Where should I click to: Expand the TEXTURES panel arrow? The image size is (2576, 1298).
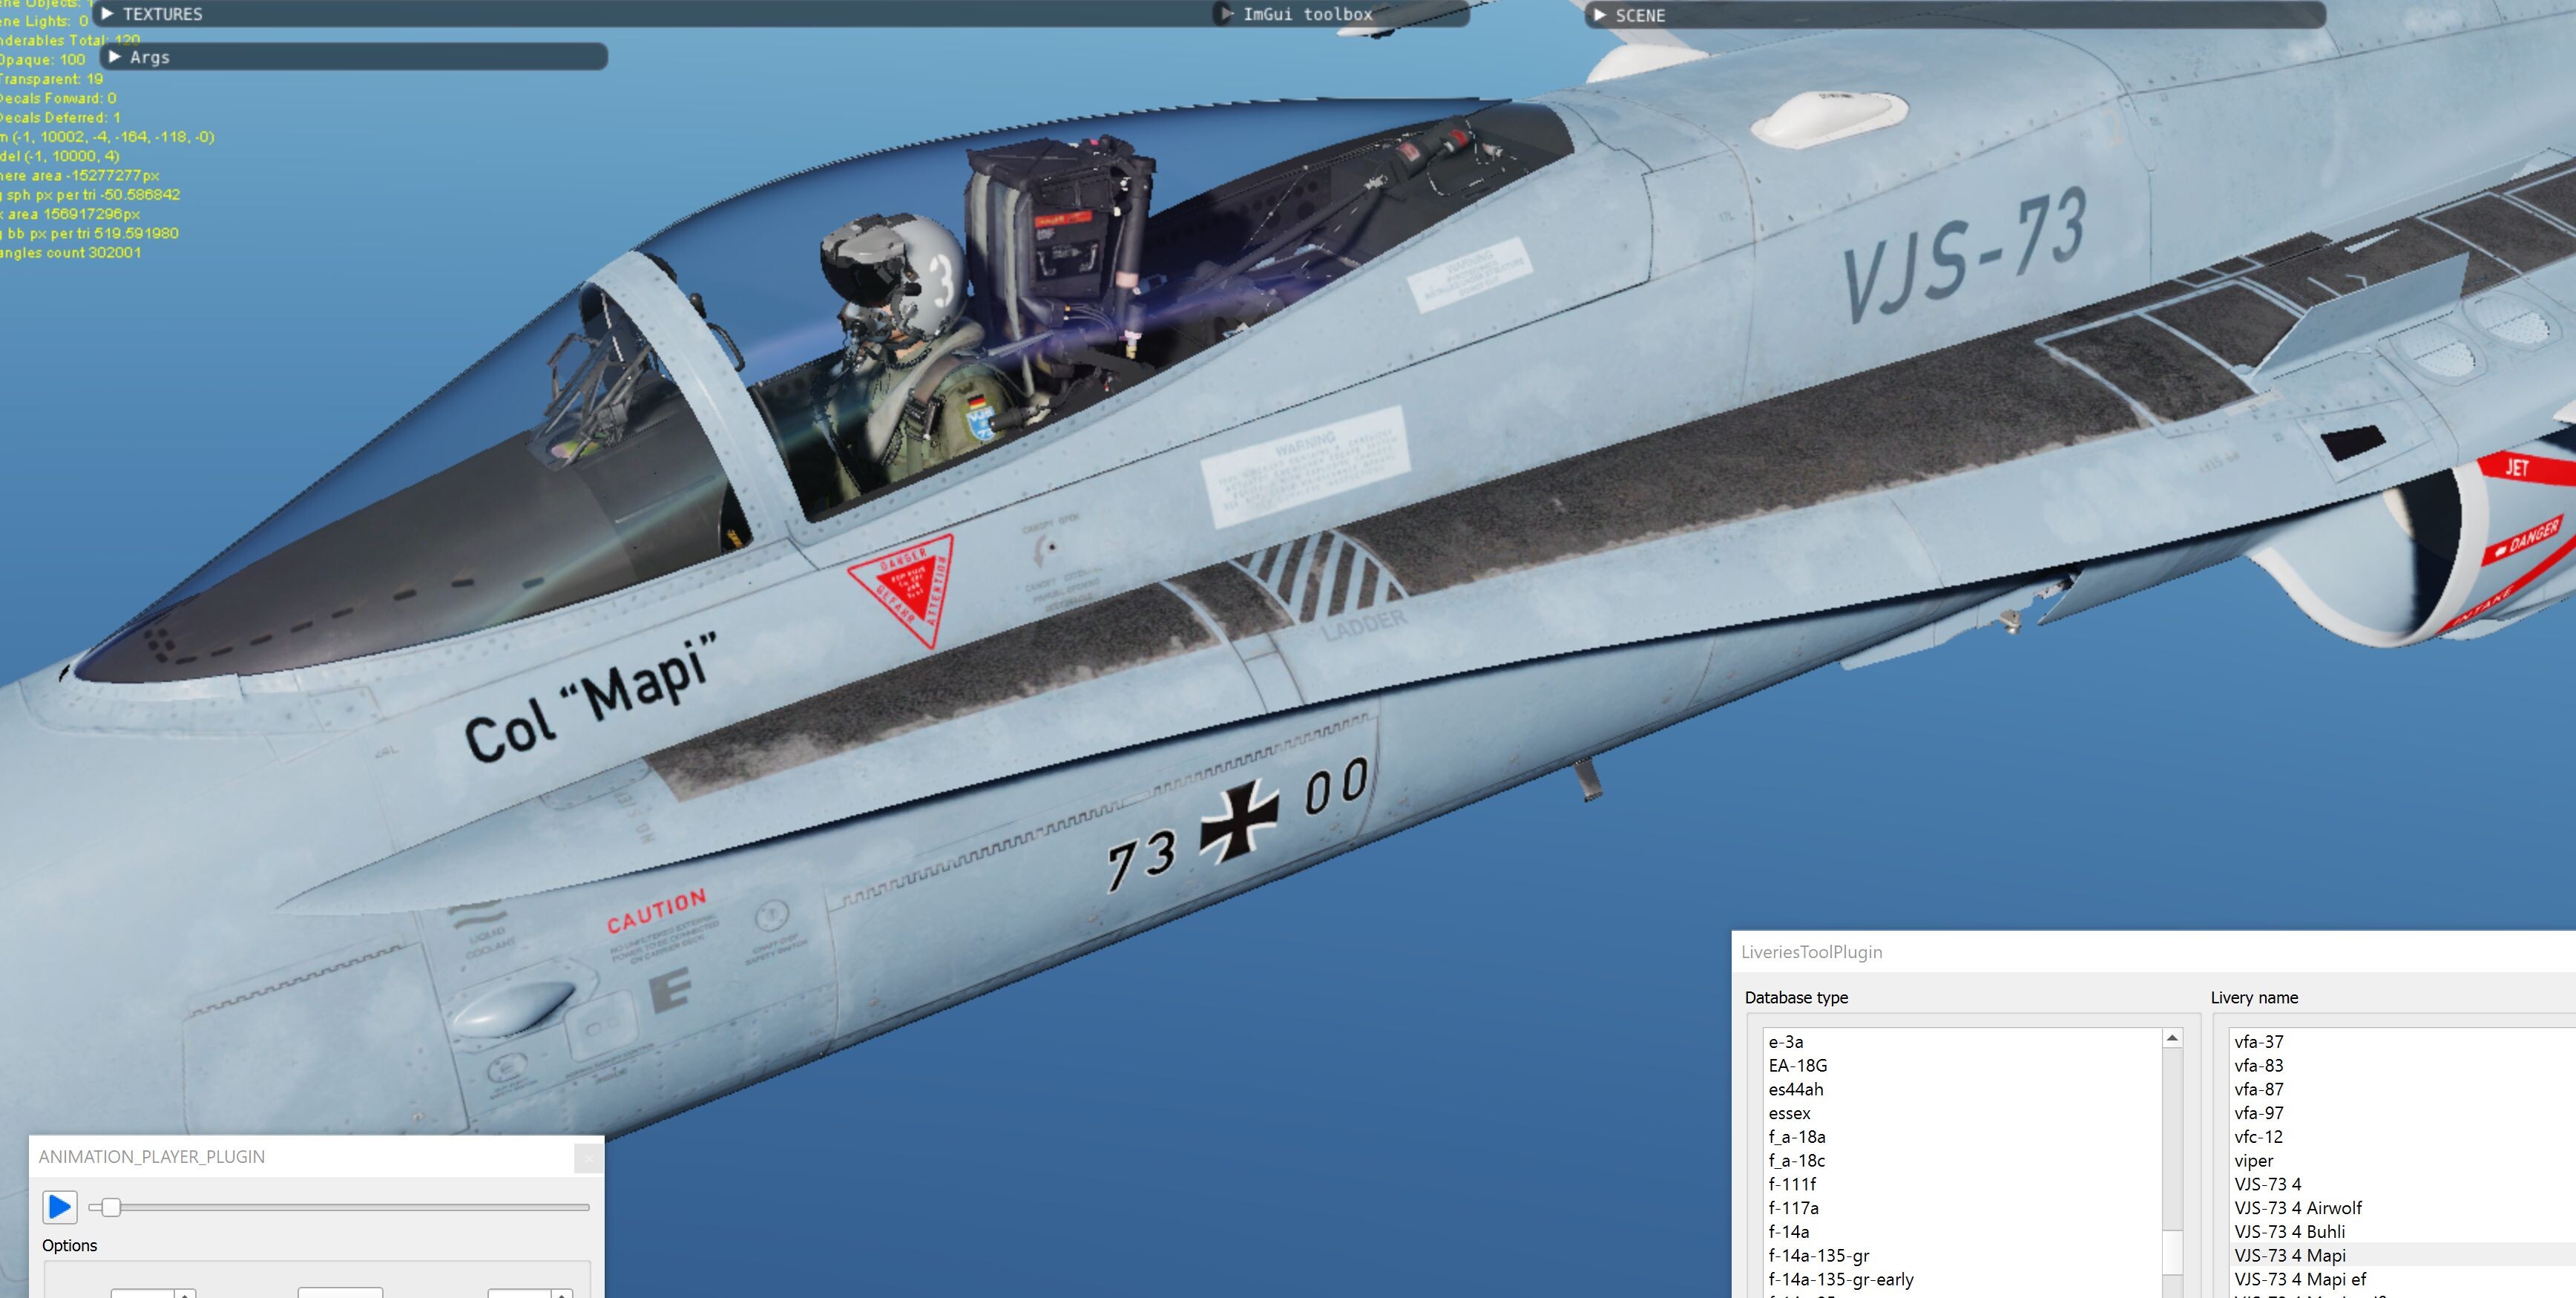tap(107, 14)
